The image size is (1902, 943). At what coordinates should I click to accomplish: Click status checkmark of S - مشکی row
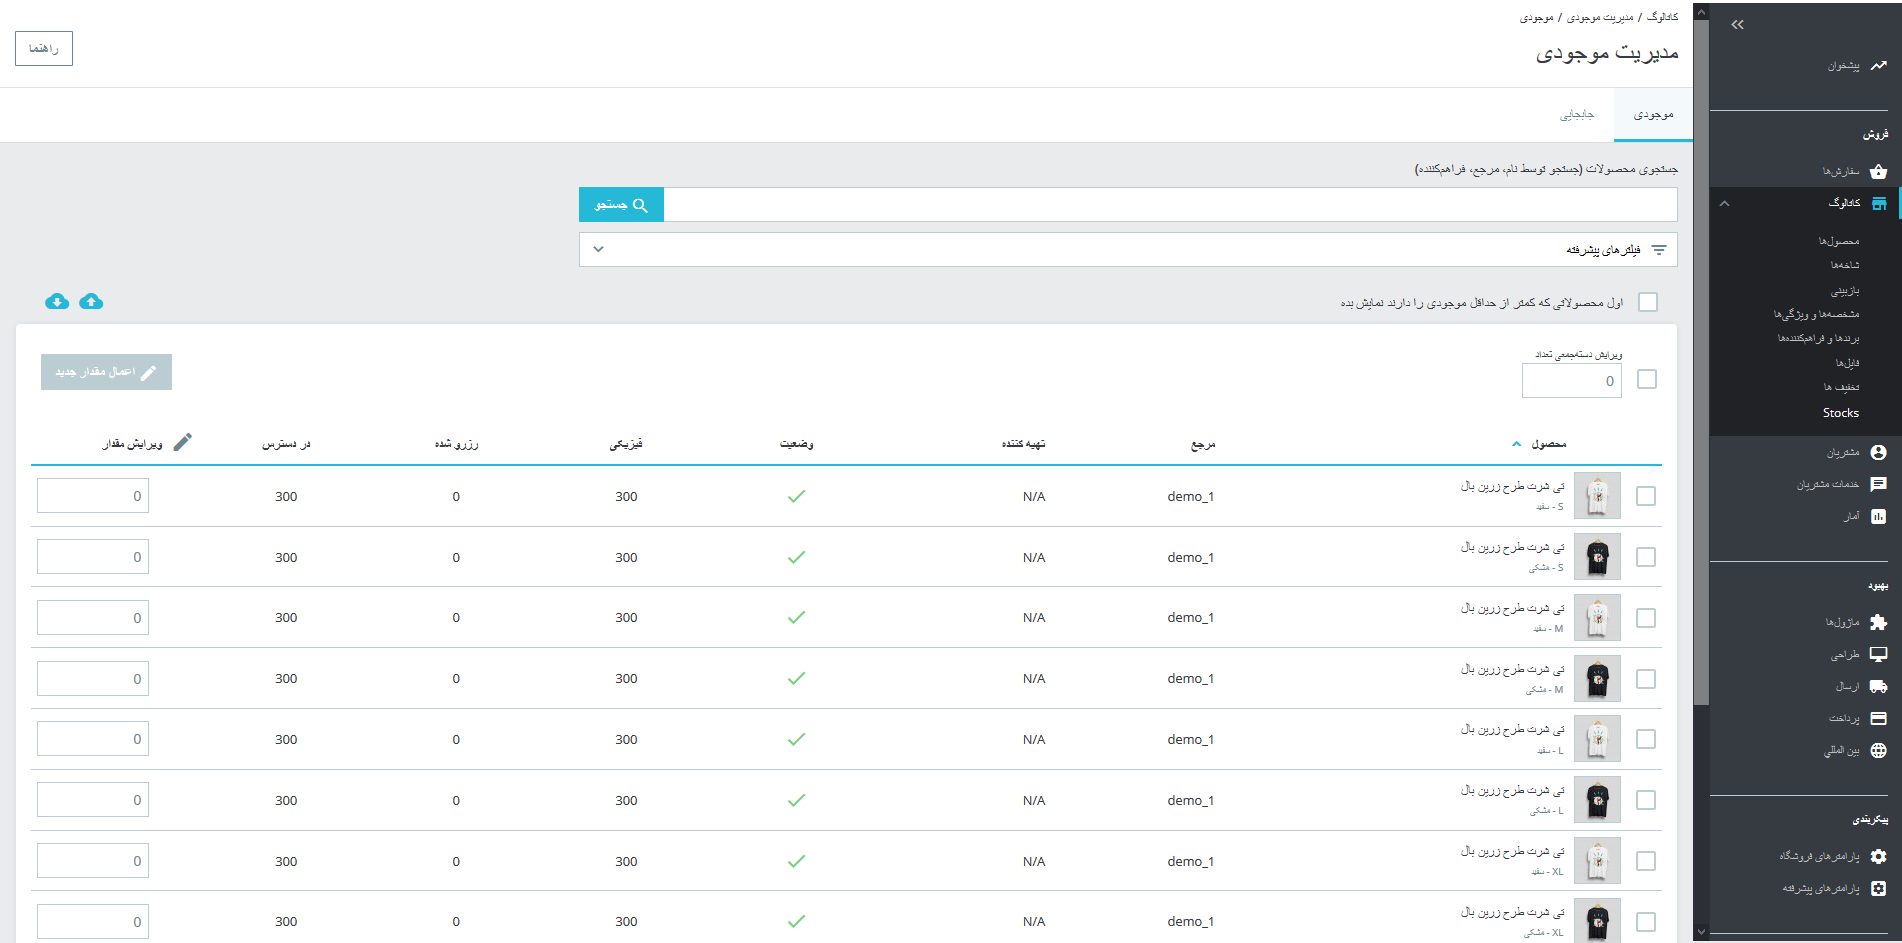[x=796, y=557]
